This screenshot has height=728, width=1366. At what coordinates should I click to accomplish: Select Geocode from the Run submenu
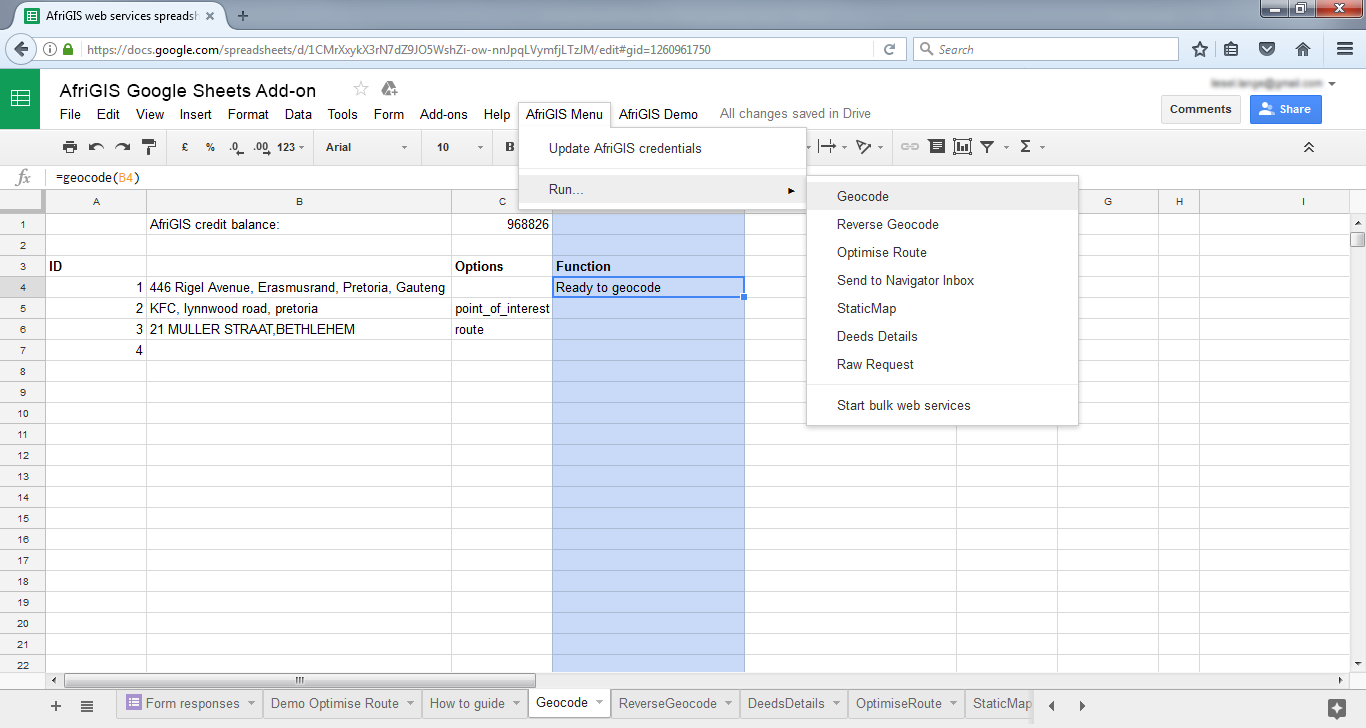pyautogui.click(x=864, y=196)
